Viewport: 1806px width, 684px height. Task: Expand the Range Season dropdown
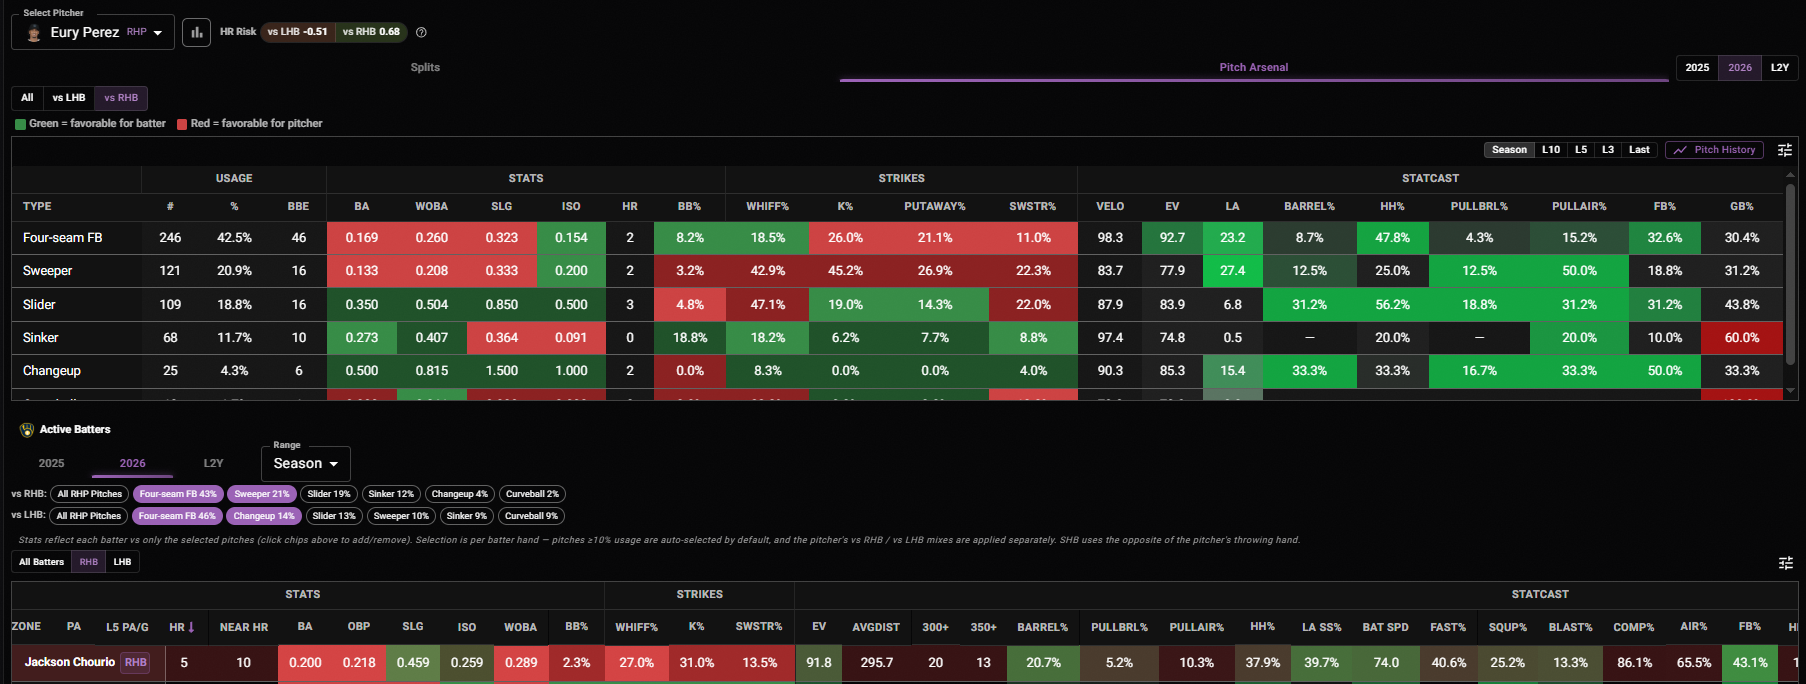coord(306,464)
